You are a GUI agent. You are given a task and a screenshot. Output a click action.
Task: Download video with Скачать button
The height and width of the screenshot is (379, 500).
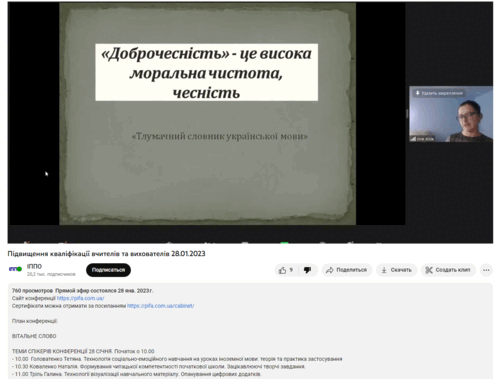397,270
